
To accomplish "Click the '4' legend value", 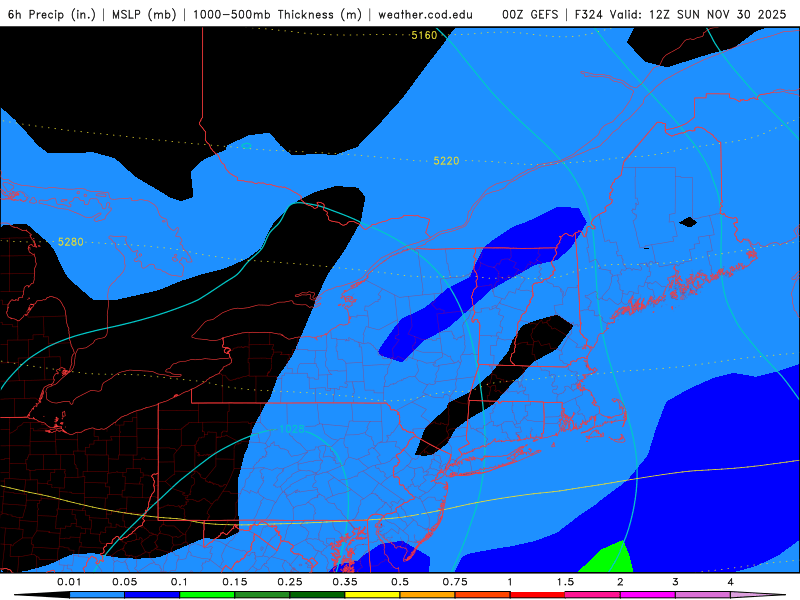I will (730, 582).
